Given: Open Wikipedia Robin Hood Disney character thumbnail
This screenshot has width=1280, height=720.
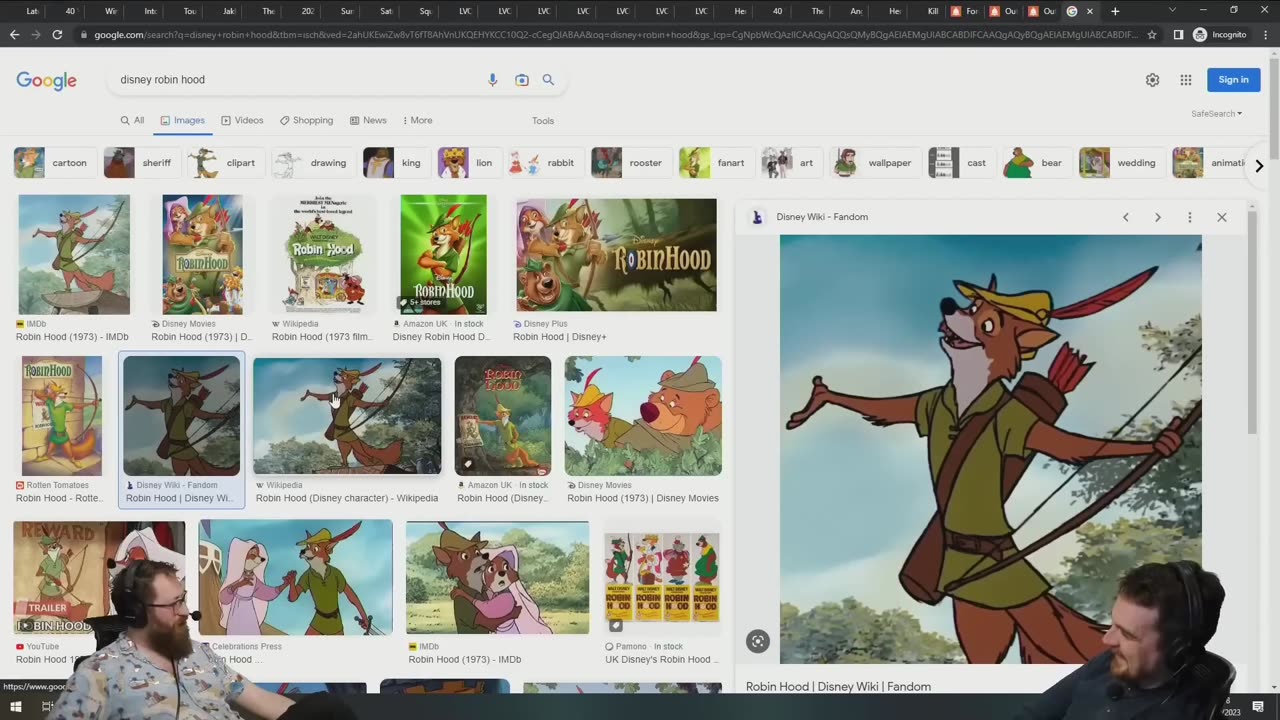Looking at the screenshot, I should pyautogui.click(x=347, y=416).
